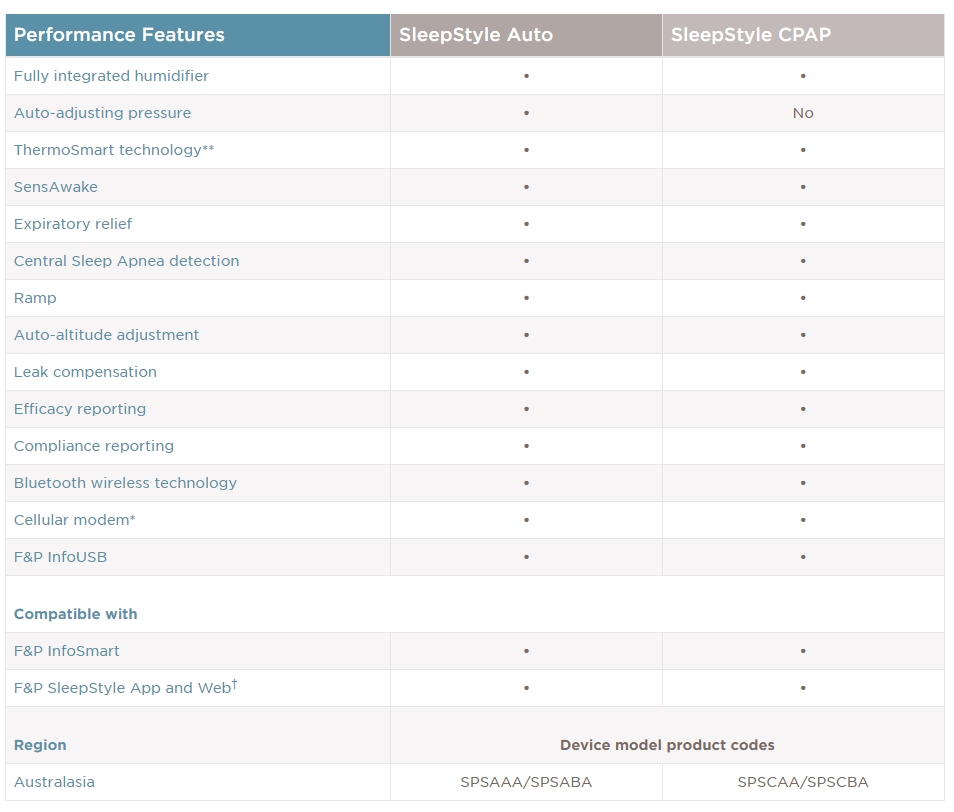
Task: Click the Cellular modem feature label
Action: point(74,520)
